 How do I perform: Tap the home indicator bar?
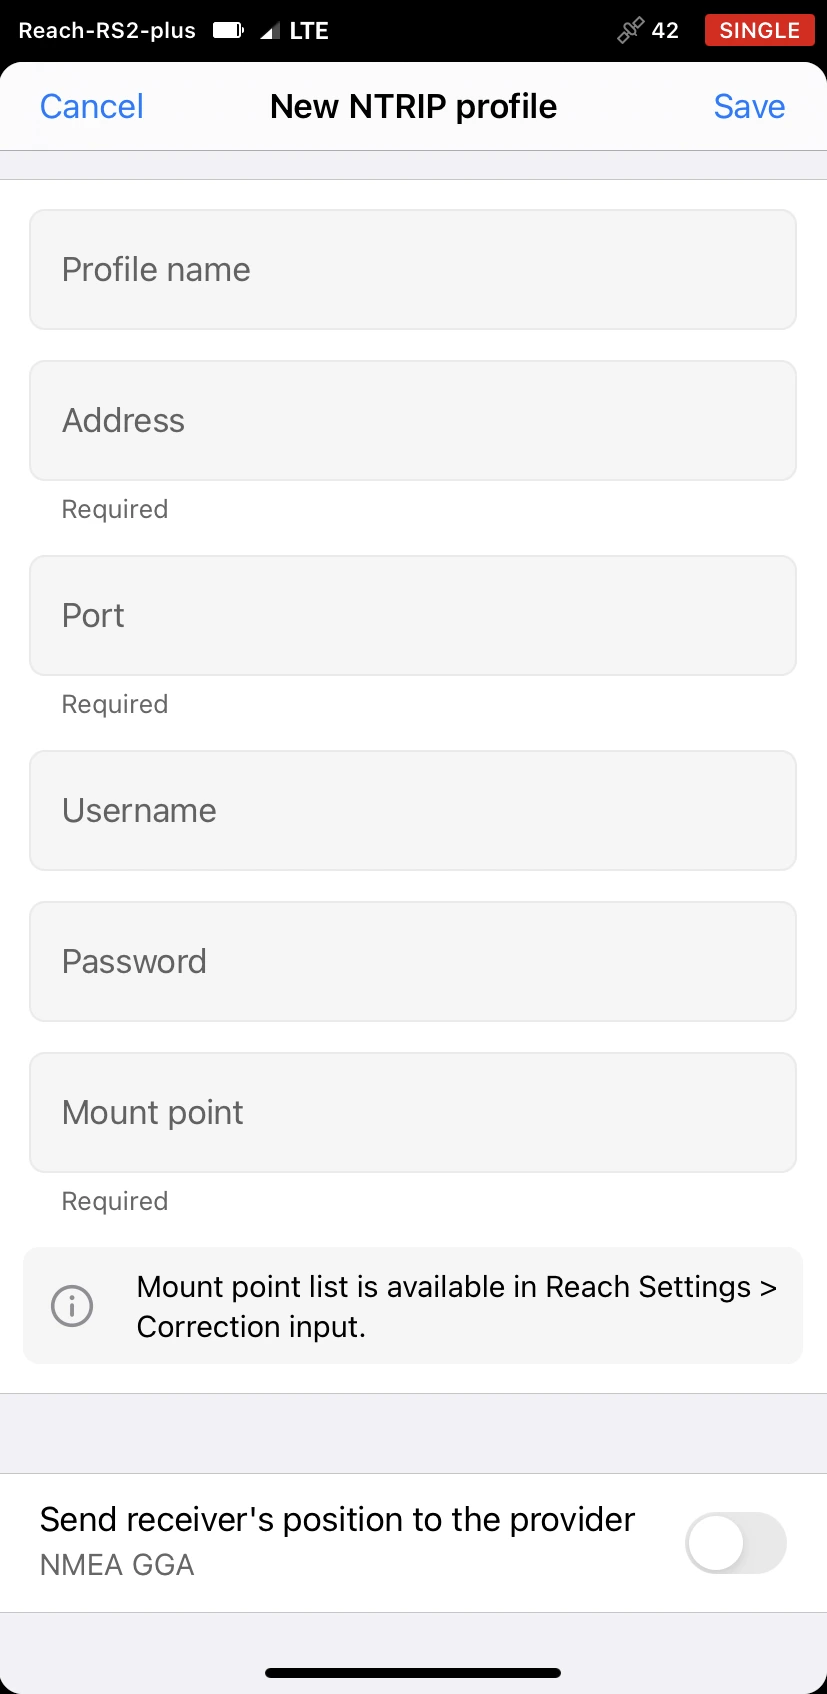pyautogui.click(x=413, y=1672)
